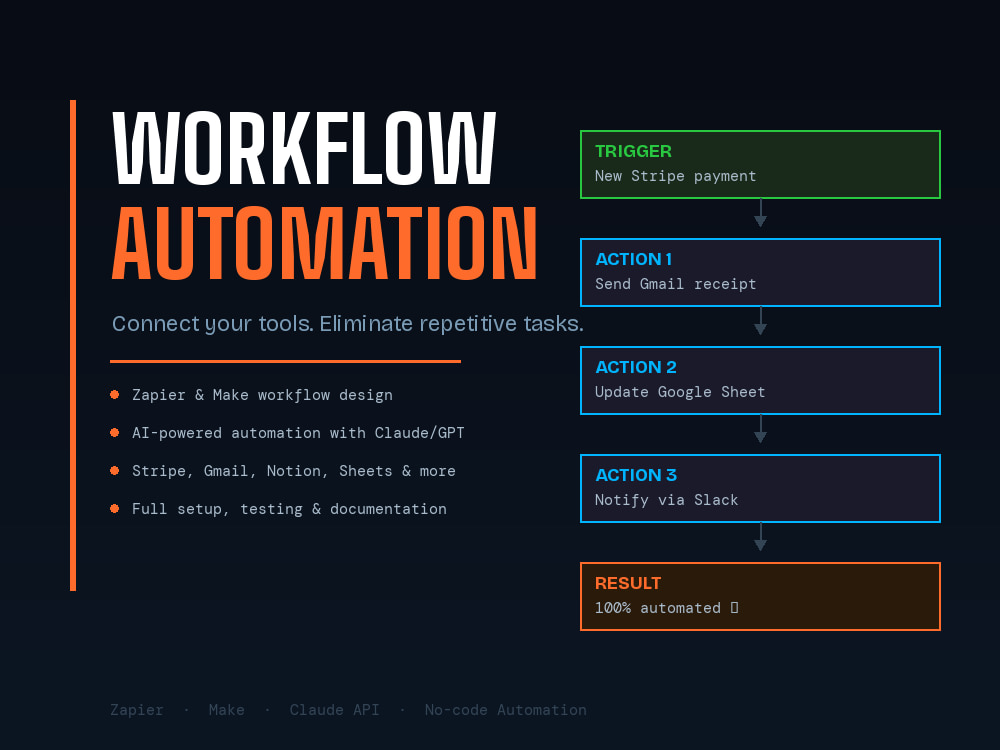Click 'Full setup, testing & documentation' bullet
1000x750 pixels.
(x=289, y=509)
